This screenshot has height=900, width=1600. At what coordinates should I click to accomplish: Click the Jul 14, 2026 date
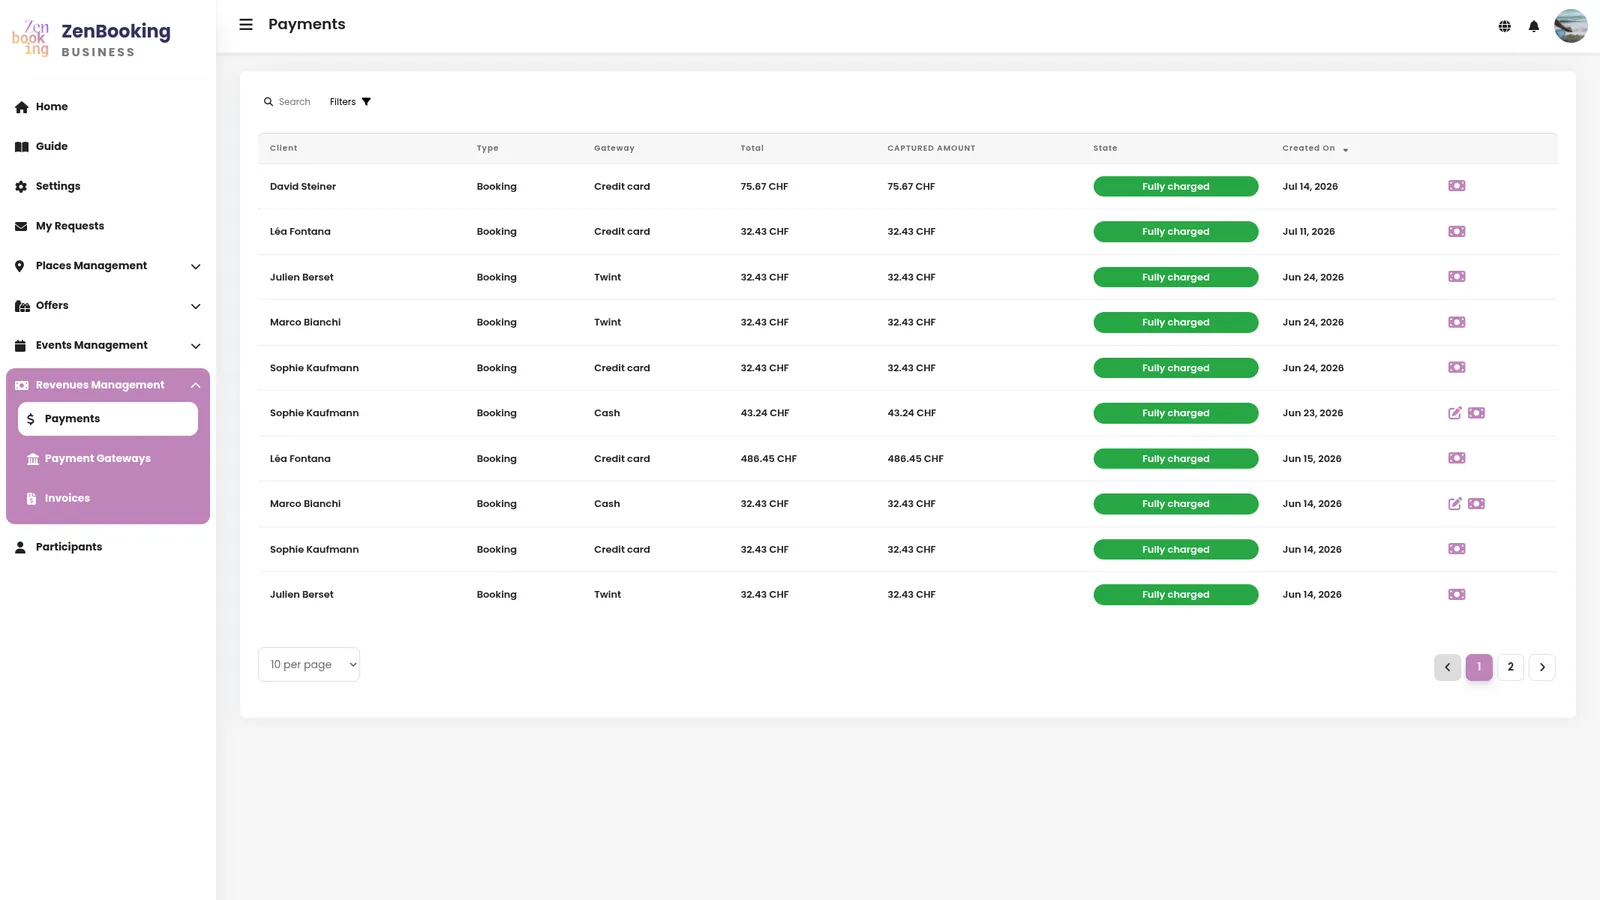point(1310,187)
